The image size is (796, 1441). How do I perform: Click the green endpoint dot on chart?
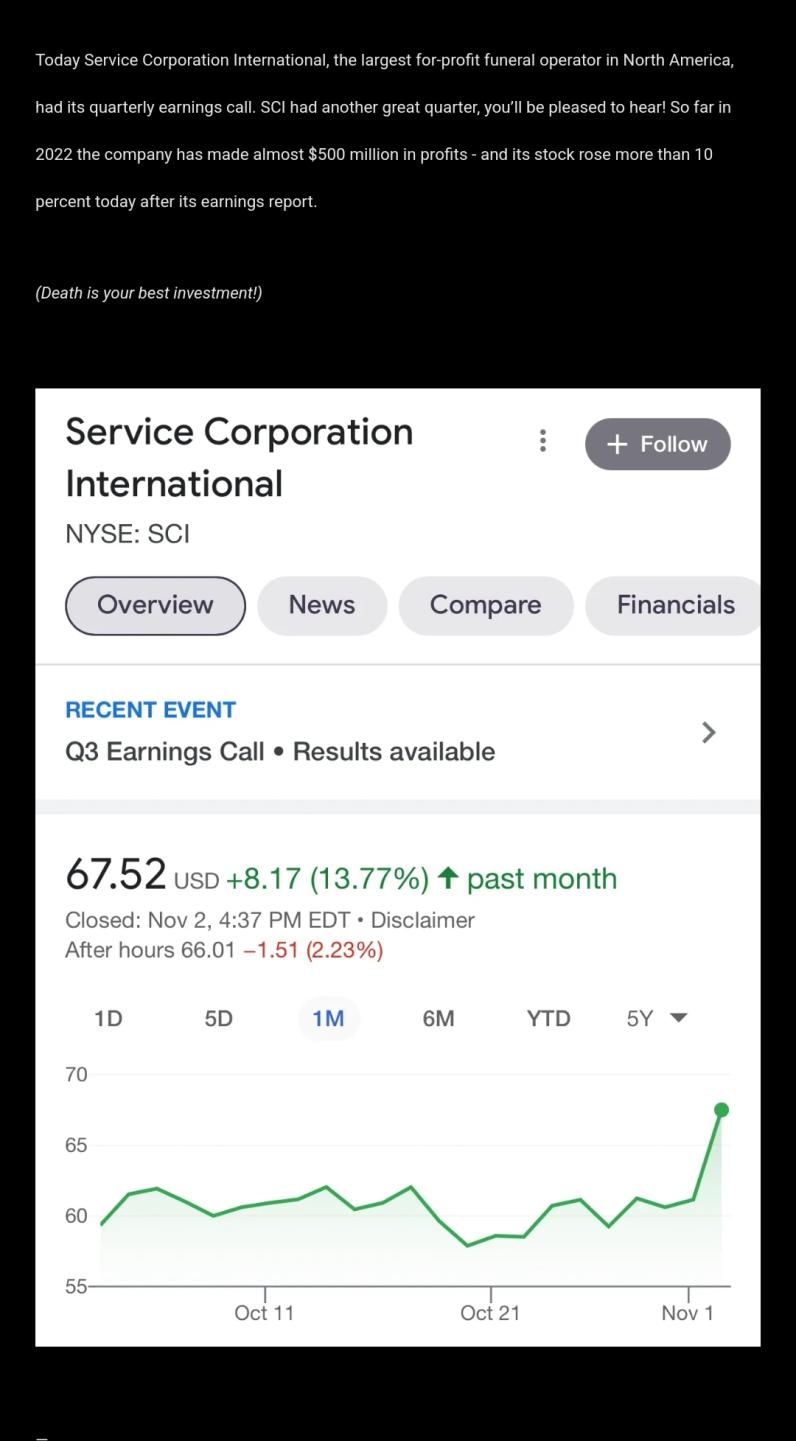click(x=721, y=1110)
